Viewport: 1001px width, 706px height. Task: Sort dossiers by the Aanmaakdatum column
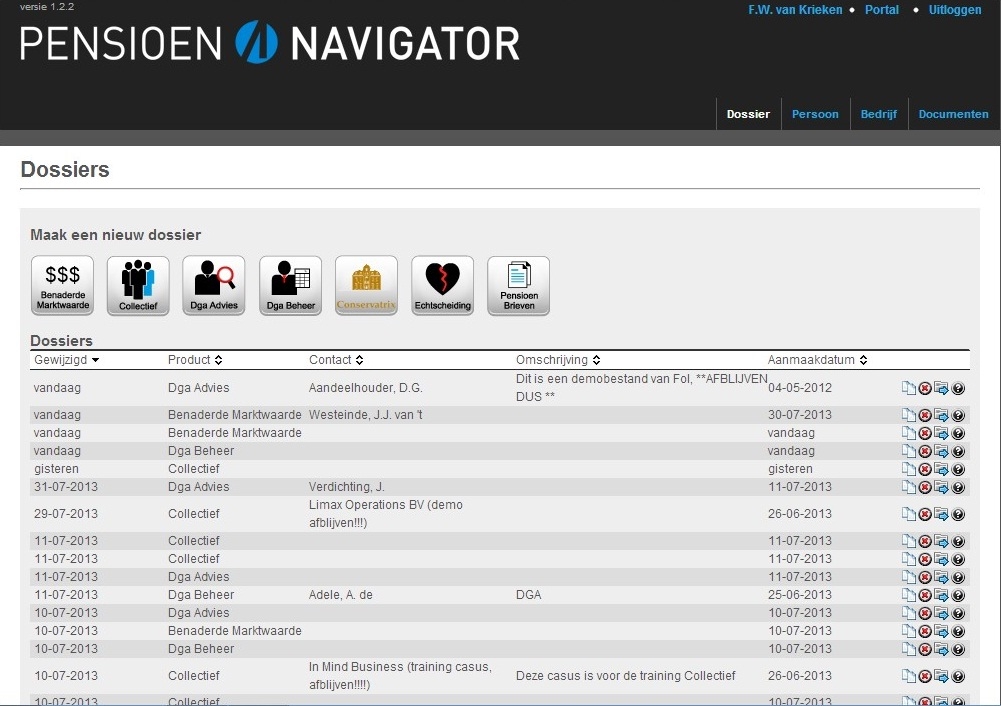click(x=817, y=360)
